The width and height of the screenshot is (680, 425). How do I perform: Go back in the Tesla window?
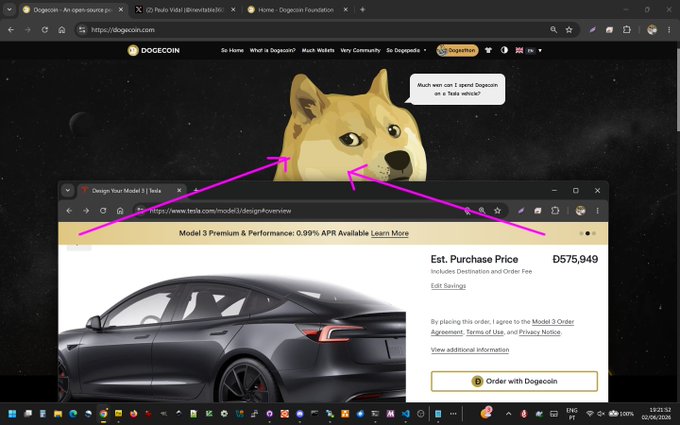click(69, 211)
